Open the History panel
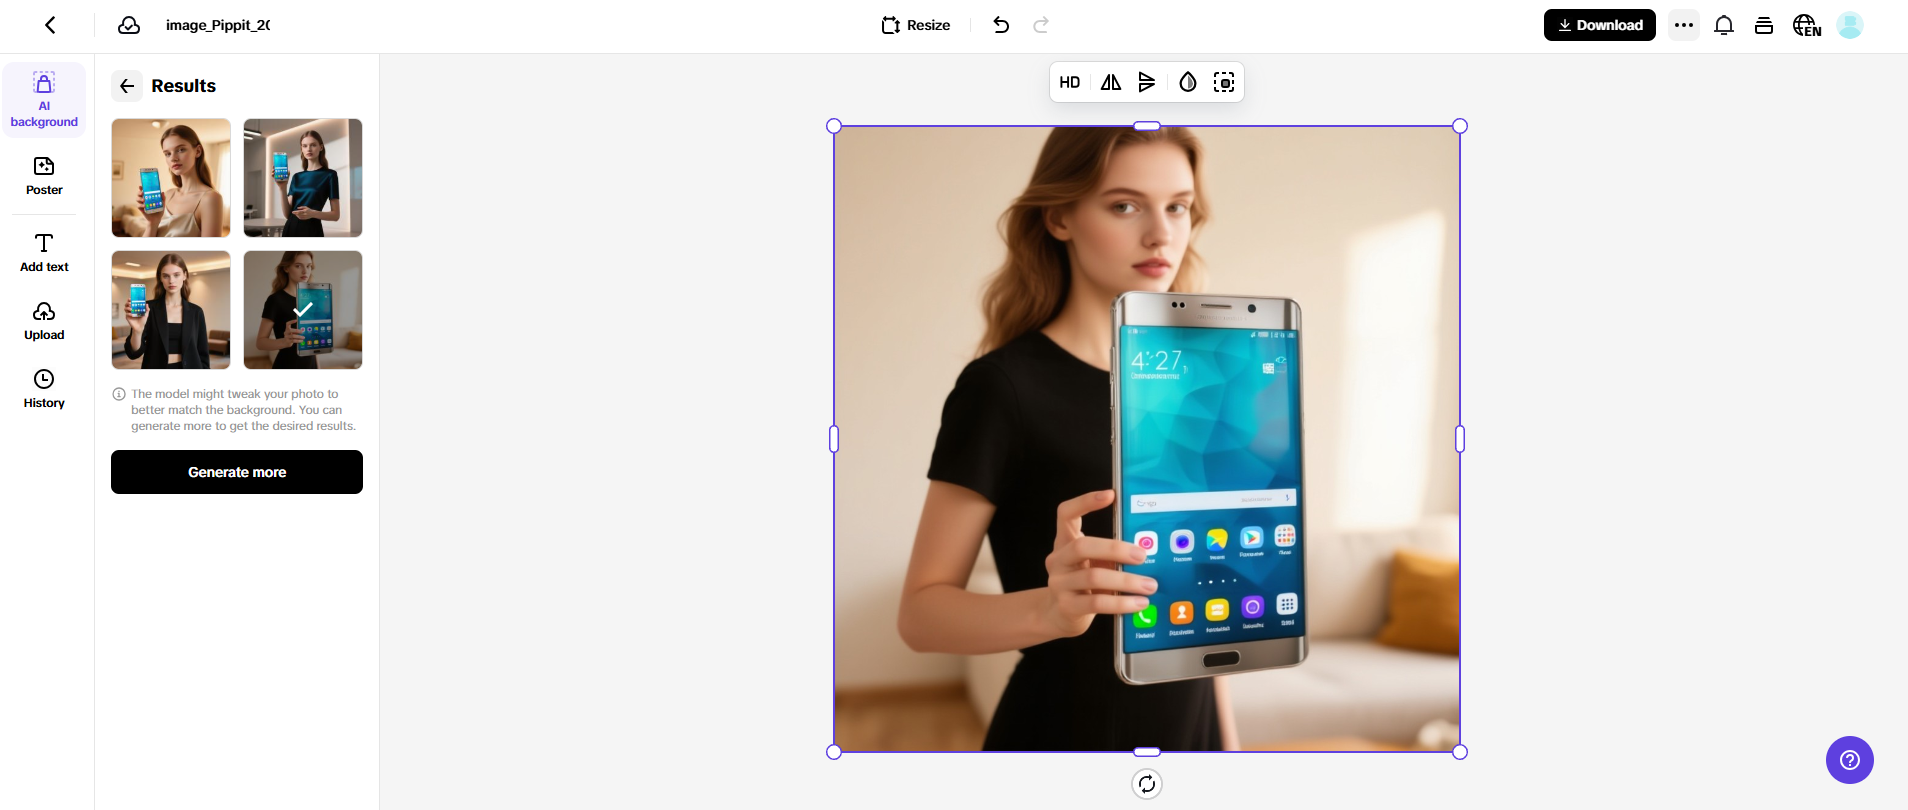This screenshot has width=1908, height=810. point(44,389)
